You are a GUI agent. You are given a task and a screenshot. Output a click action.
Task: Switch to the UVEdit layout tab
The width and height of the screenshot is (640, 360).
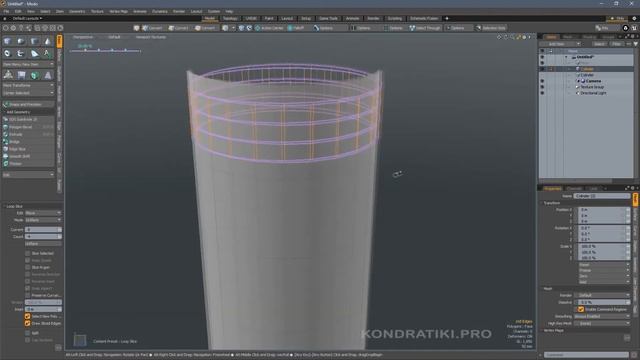point(251,18)
